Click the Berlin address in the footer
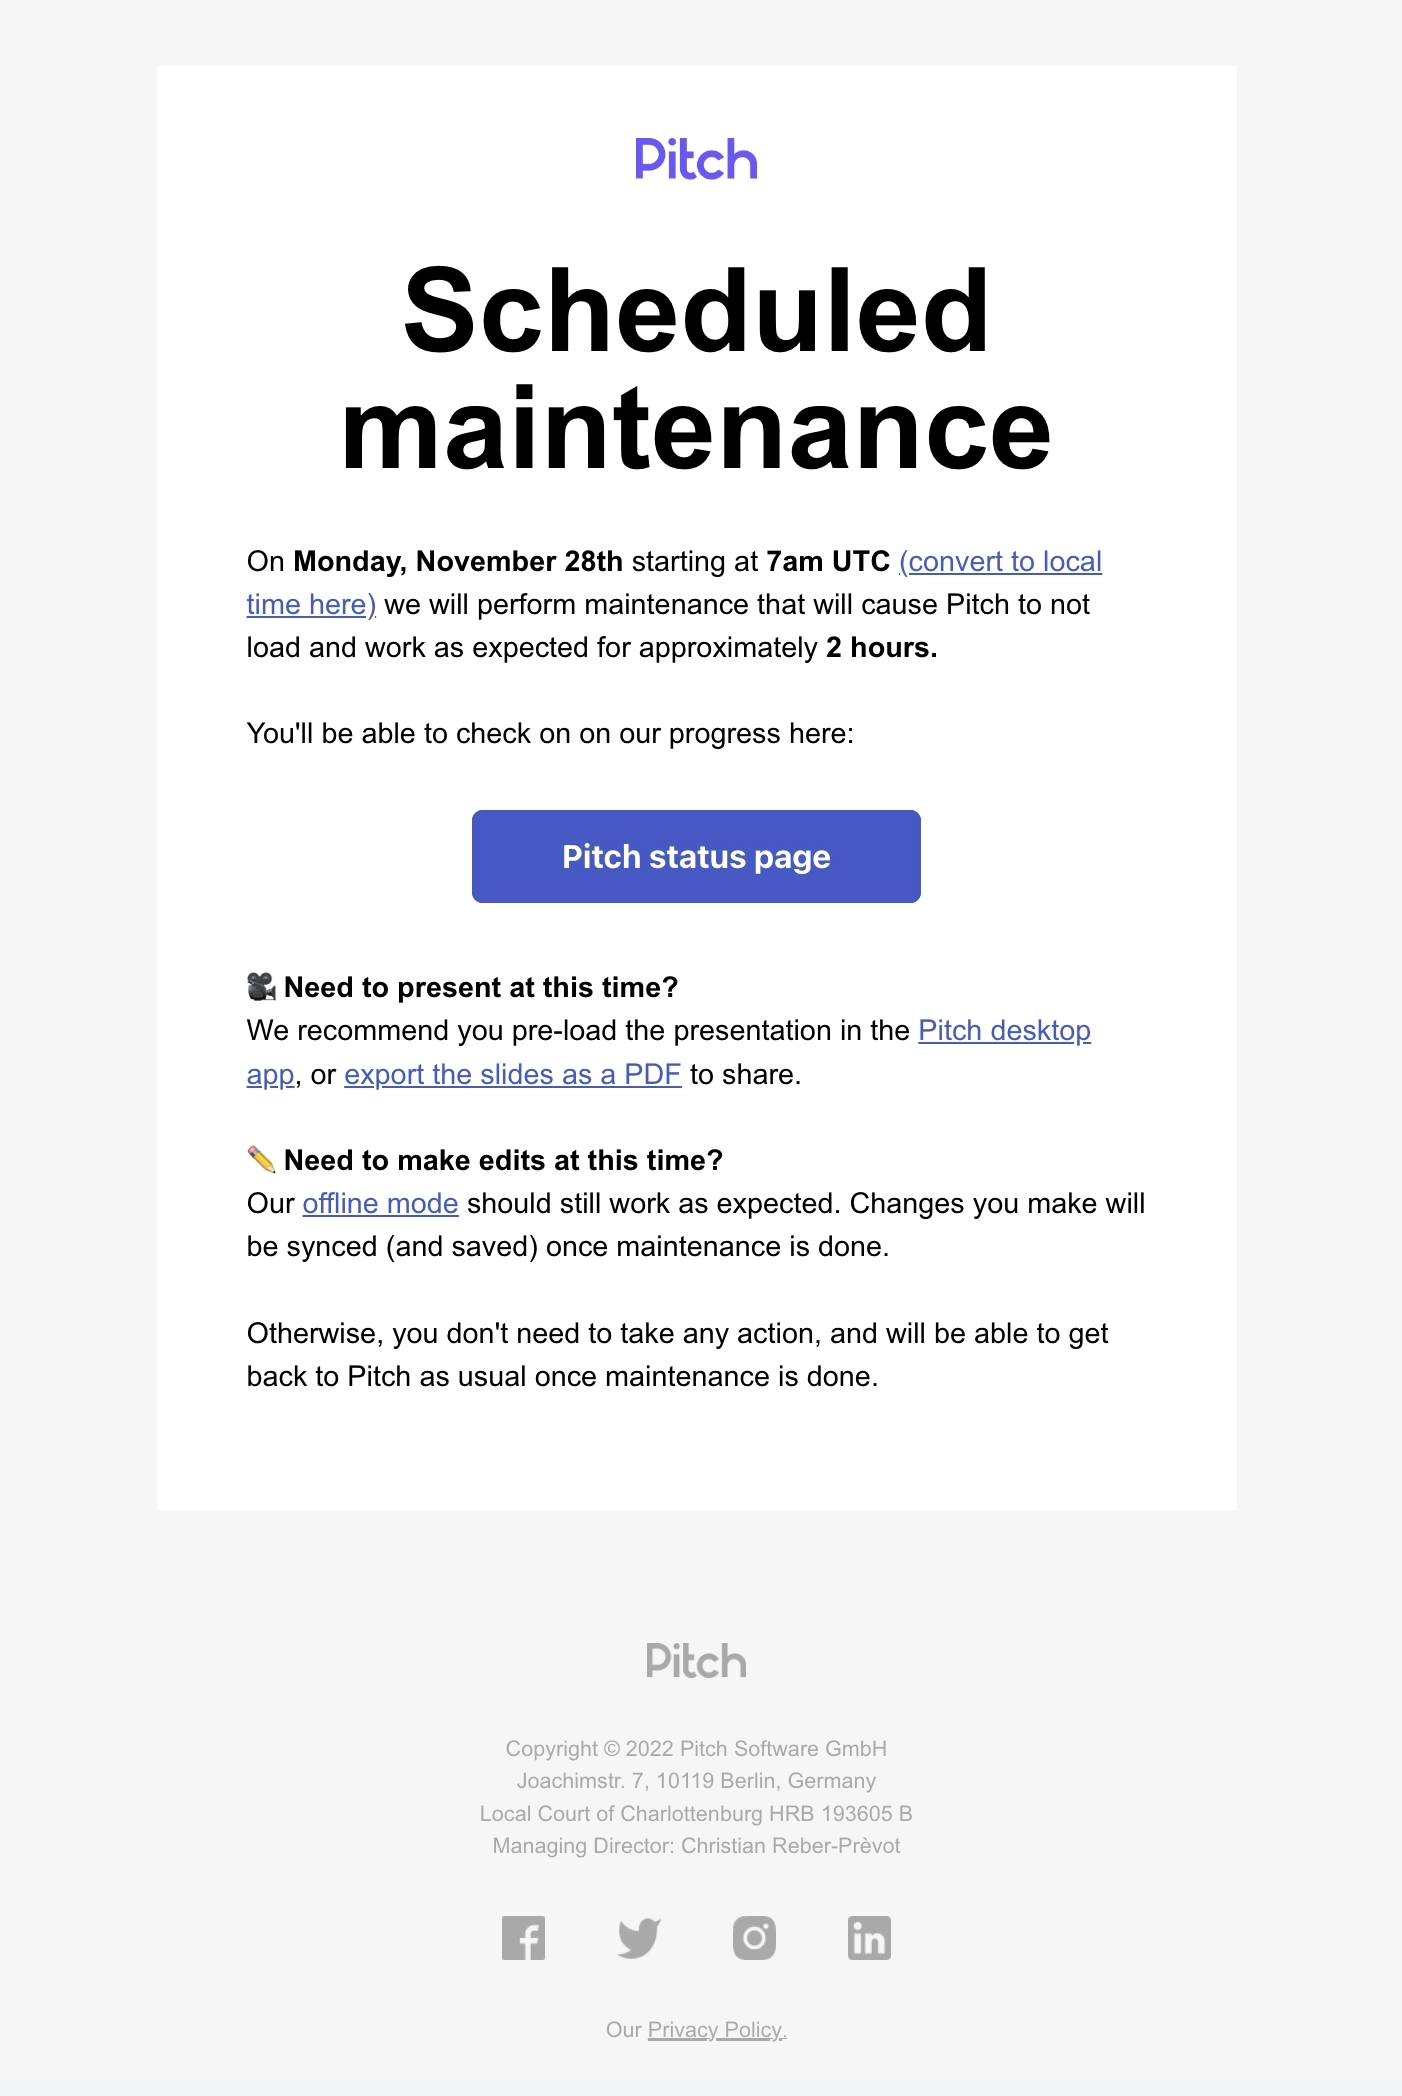The image size is (1402, 2096). (697, 1781)
